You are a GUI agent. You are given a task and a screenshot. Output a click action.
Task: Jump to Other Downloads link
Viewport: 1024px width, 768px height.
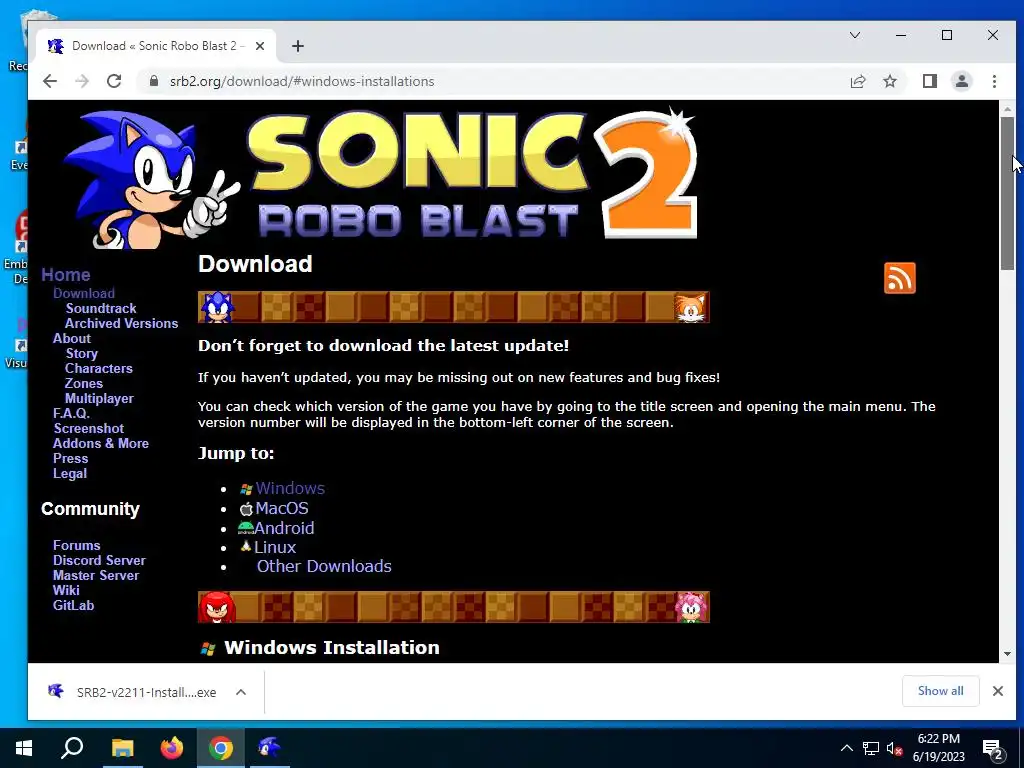(324, 566)
